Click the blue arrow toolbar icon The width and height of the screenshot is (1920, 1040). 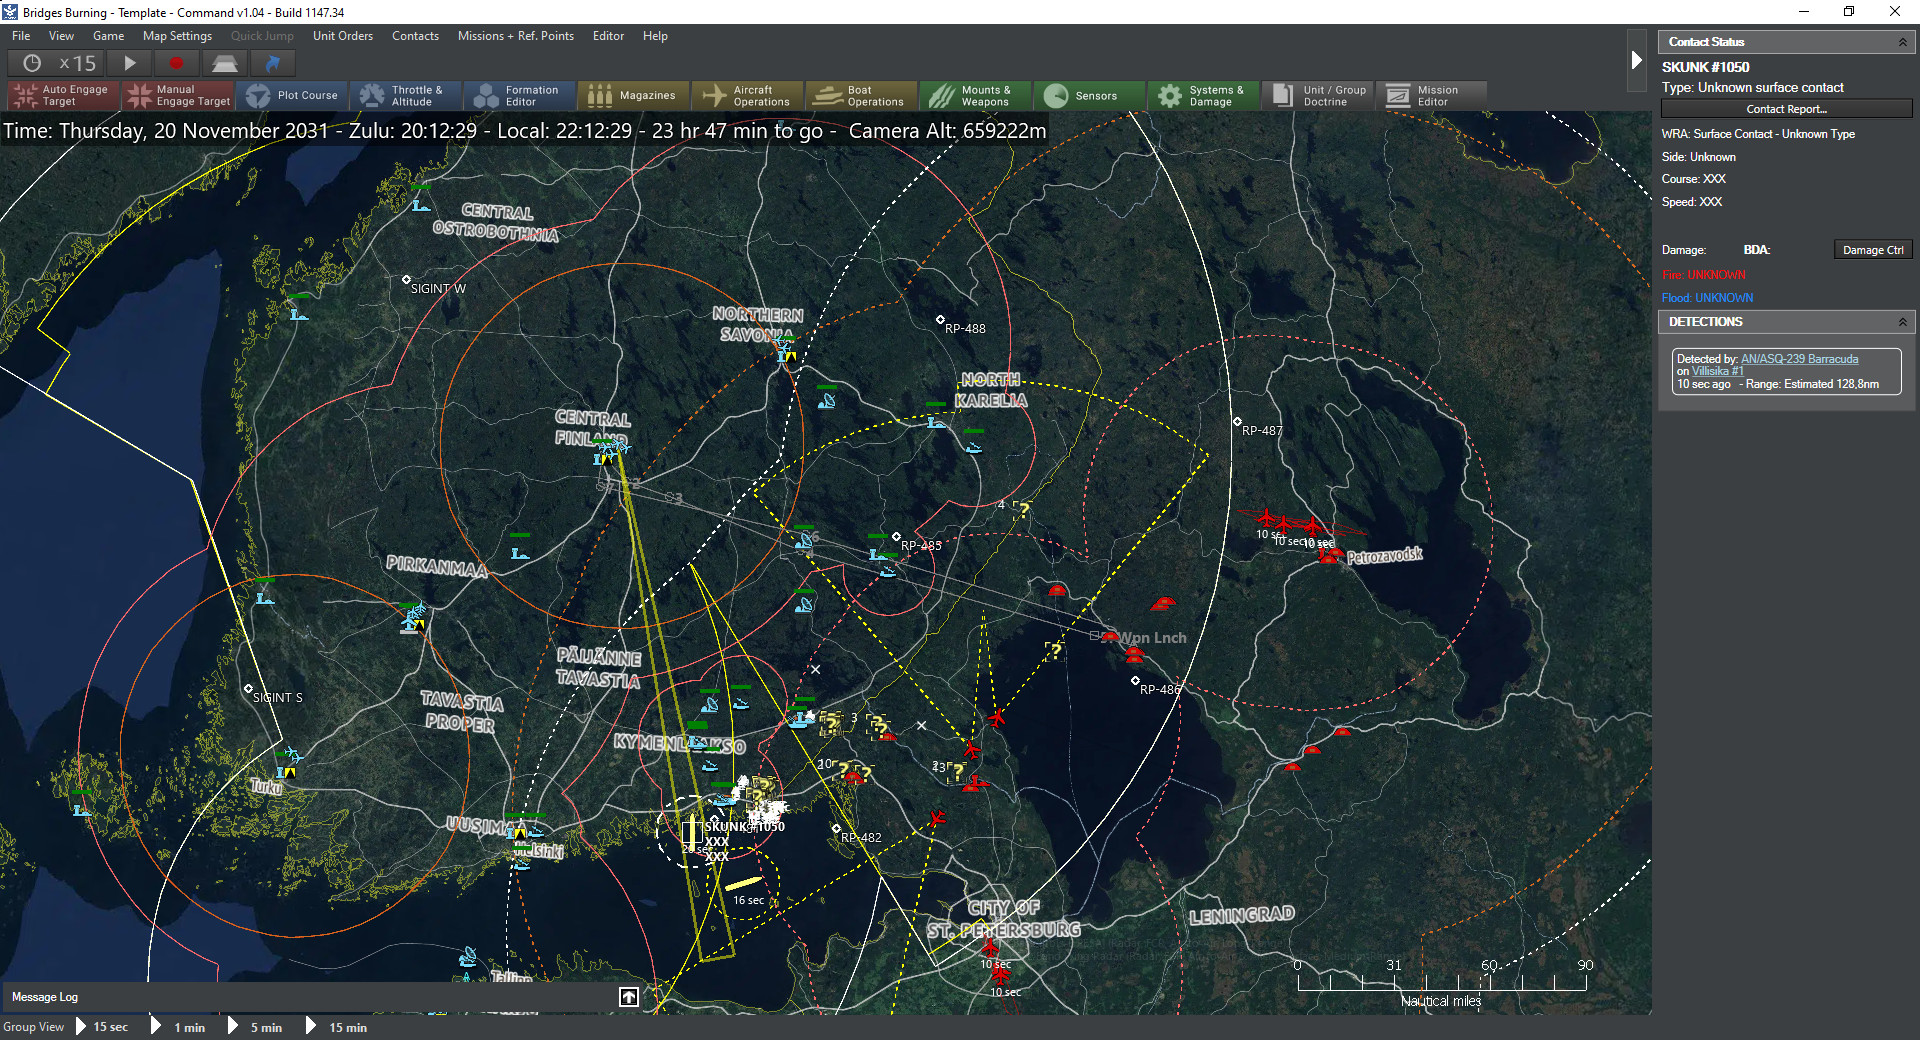coord(272,63)
